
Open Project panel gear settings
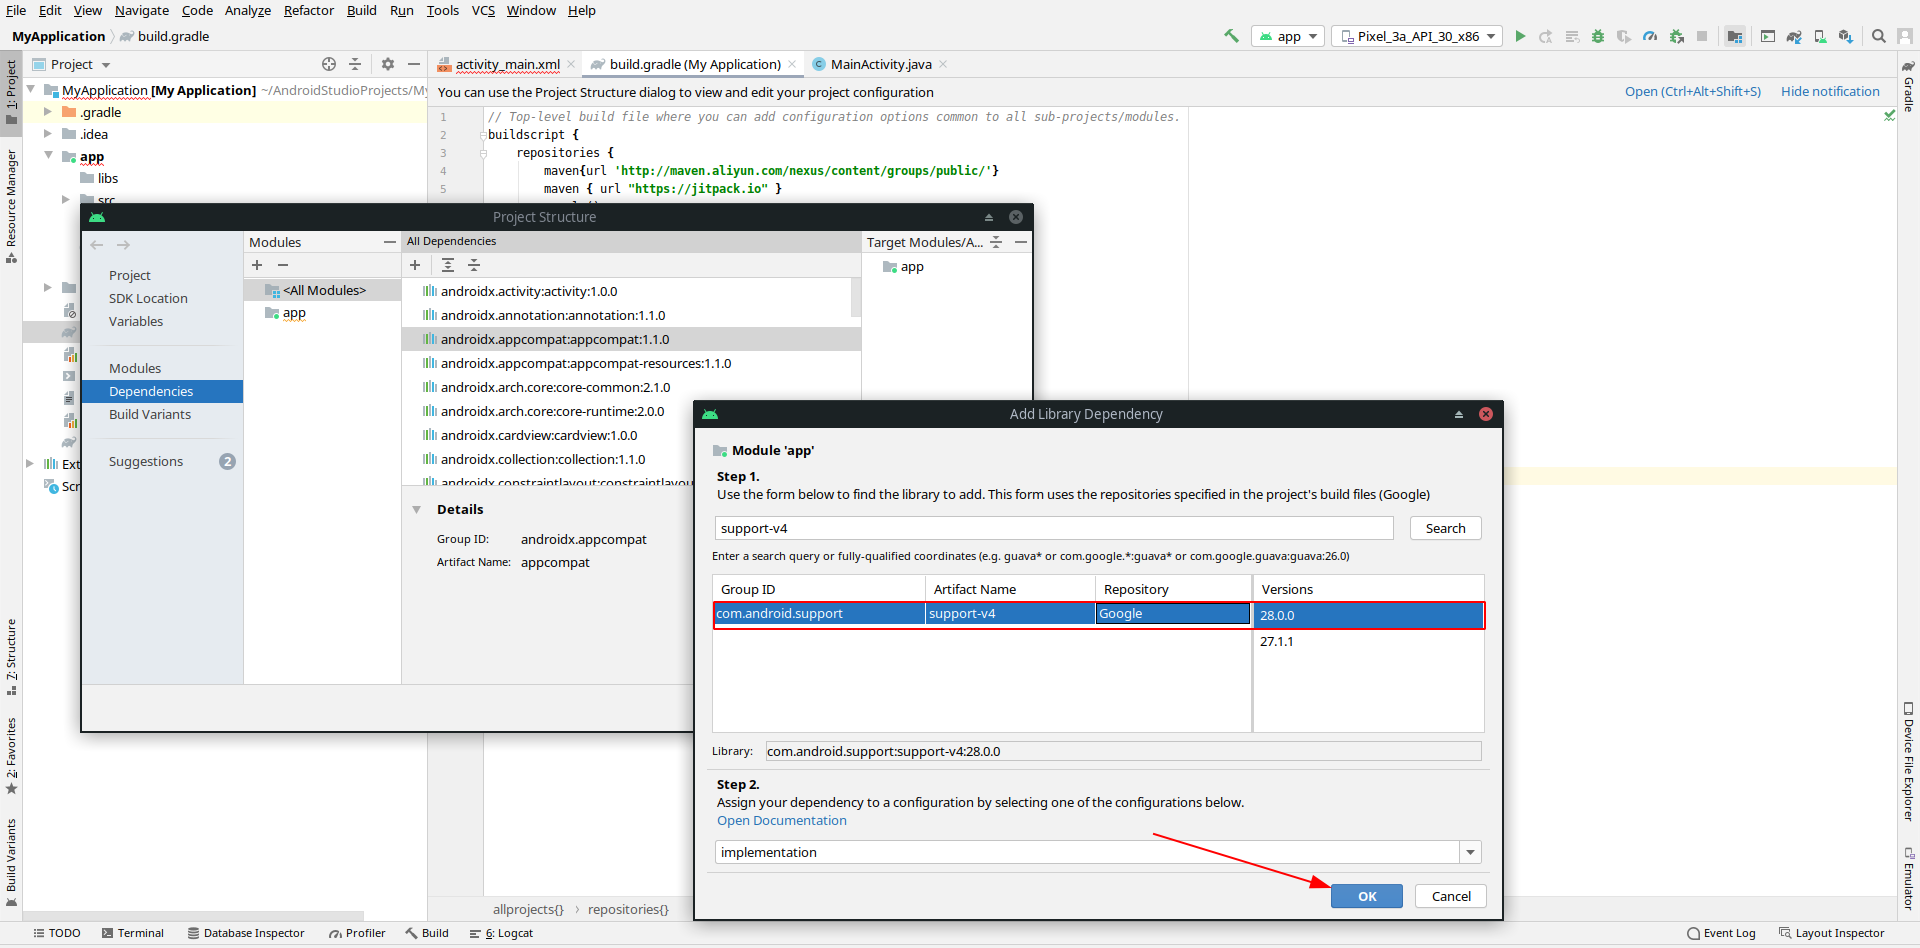coord(388,64)
